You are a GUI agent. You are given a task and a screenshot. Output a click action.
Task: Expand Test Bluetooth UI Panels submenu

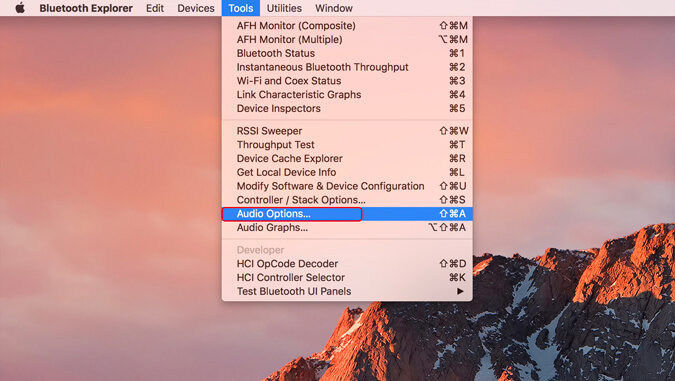(x=347, y=291)
